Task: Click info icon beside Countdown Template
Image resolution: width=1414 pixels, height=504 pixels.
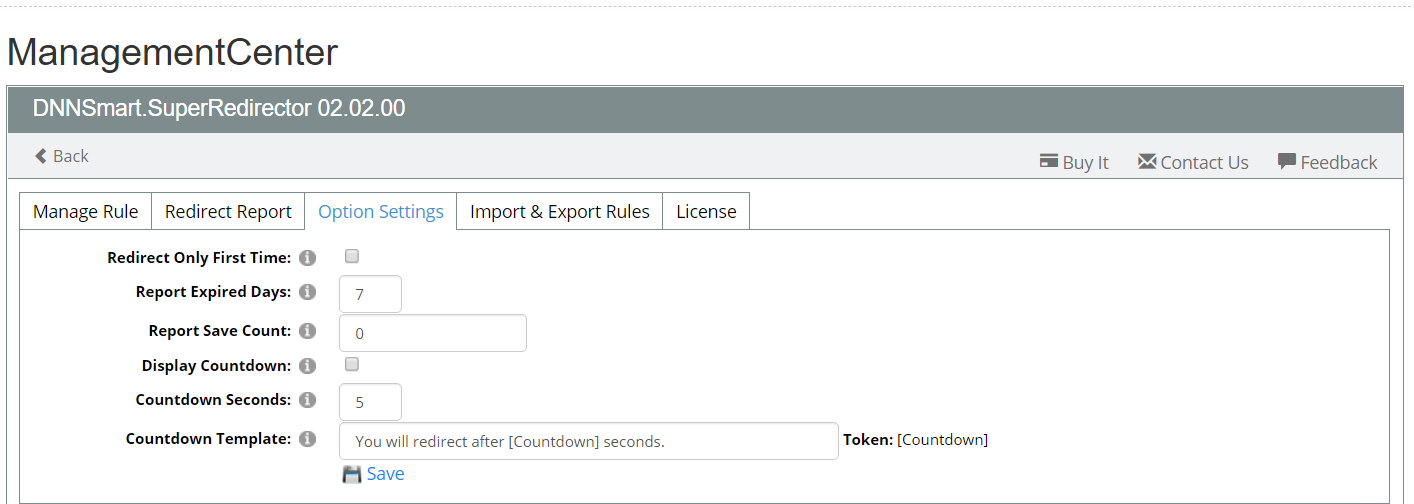Action: click(308, 439)
